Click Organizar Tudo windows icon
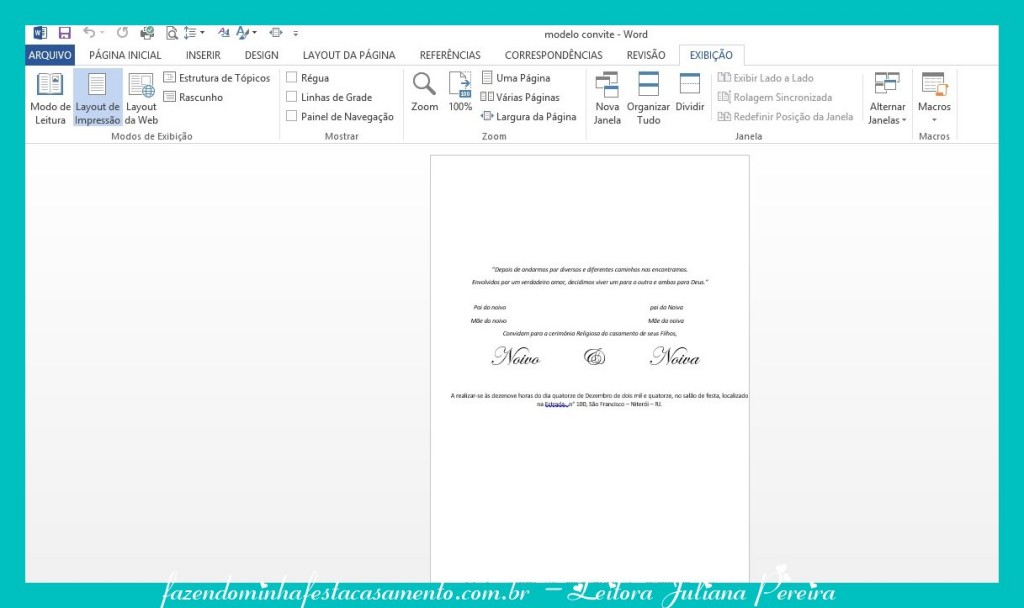This screenshot has width=1024, height=608. [648, 99]
